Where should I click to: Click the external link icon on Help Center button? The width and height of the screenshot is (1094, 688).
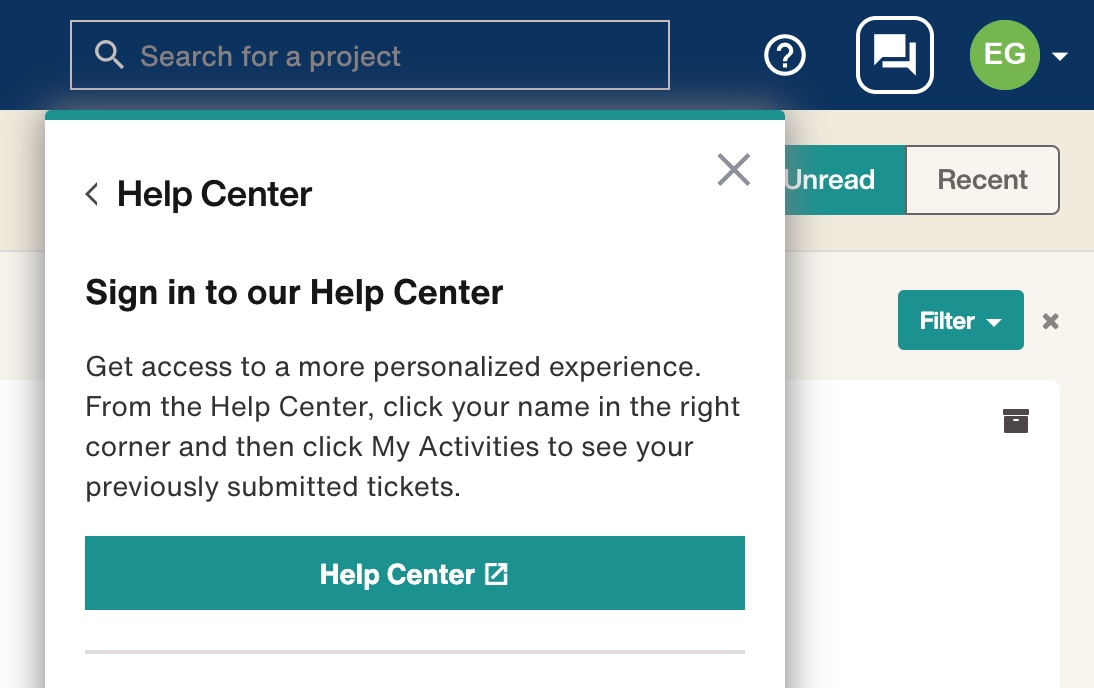tap(496, 574)
